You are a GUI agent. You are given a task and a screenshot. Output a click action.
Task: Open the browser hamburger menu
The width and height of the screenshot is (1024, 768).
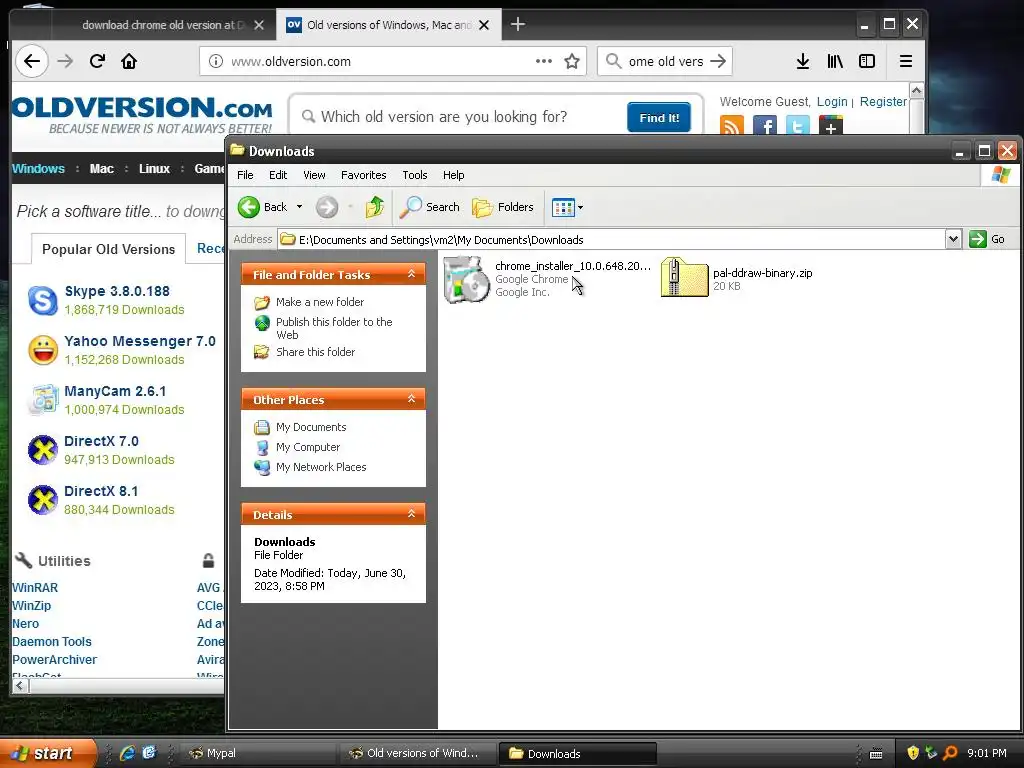tap(906, 61)
